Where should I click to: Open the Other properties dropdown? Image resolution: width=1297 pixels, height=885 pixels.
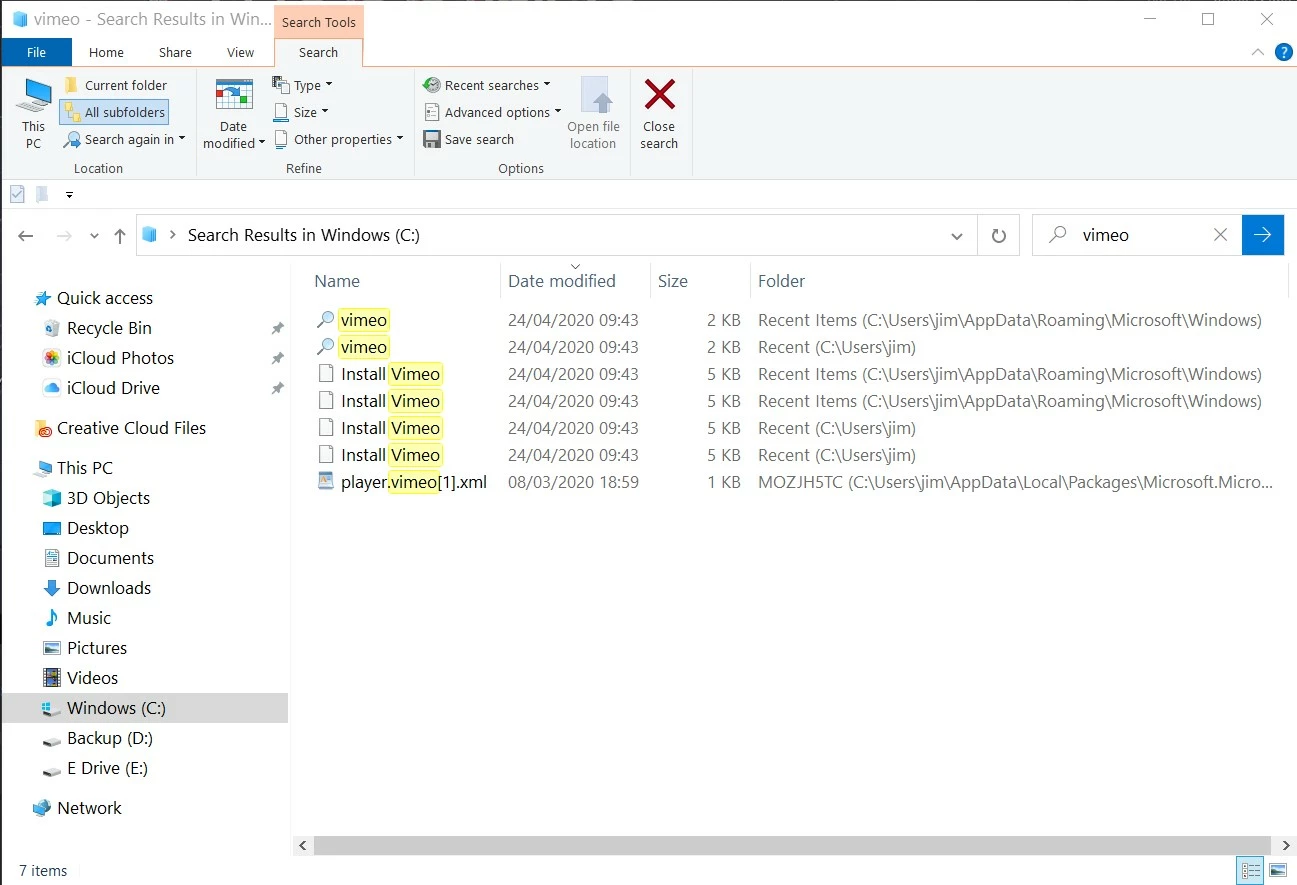pyautogui.click(x=338, y=139)
